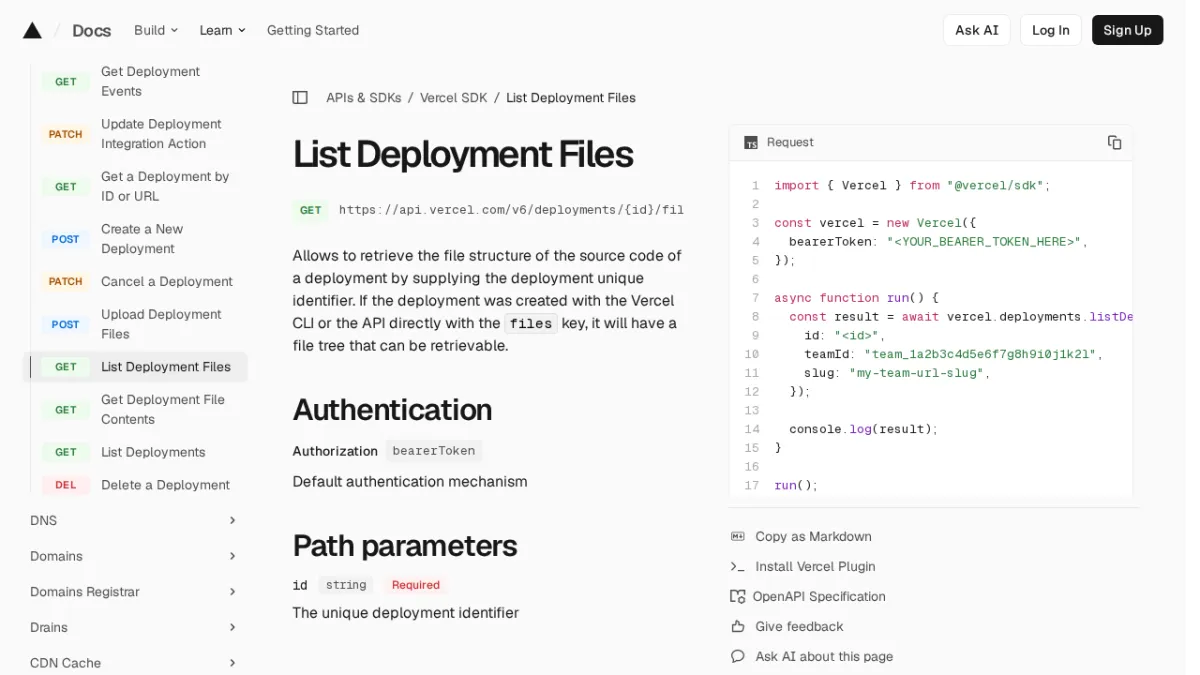Click the PATCH badge beside Cancel a Deployment
Viewport: 1200px width, 675px height.
pyautogui.click(x=66, y=282)
